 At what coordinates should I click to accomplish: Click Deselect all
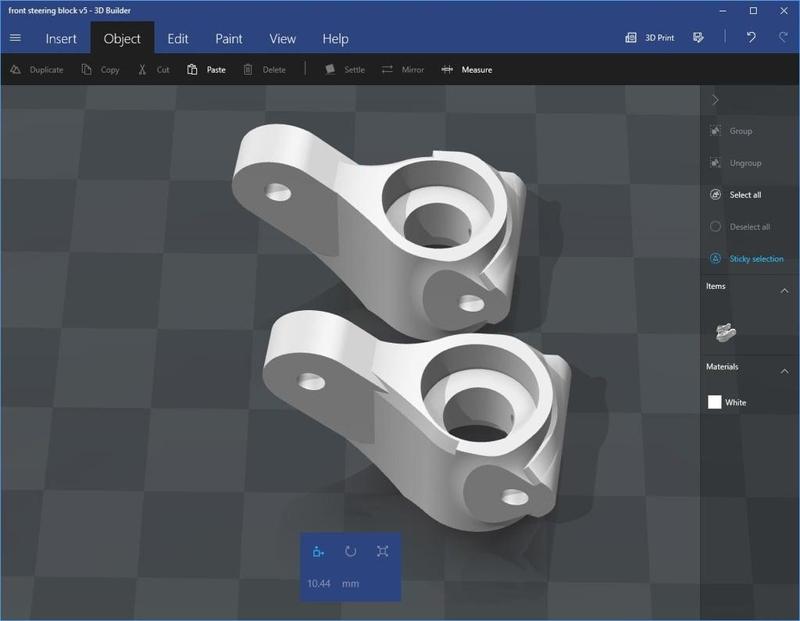(740, 227)
